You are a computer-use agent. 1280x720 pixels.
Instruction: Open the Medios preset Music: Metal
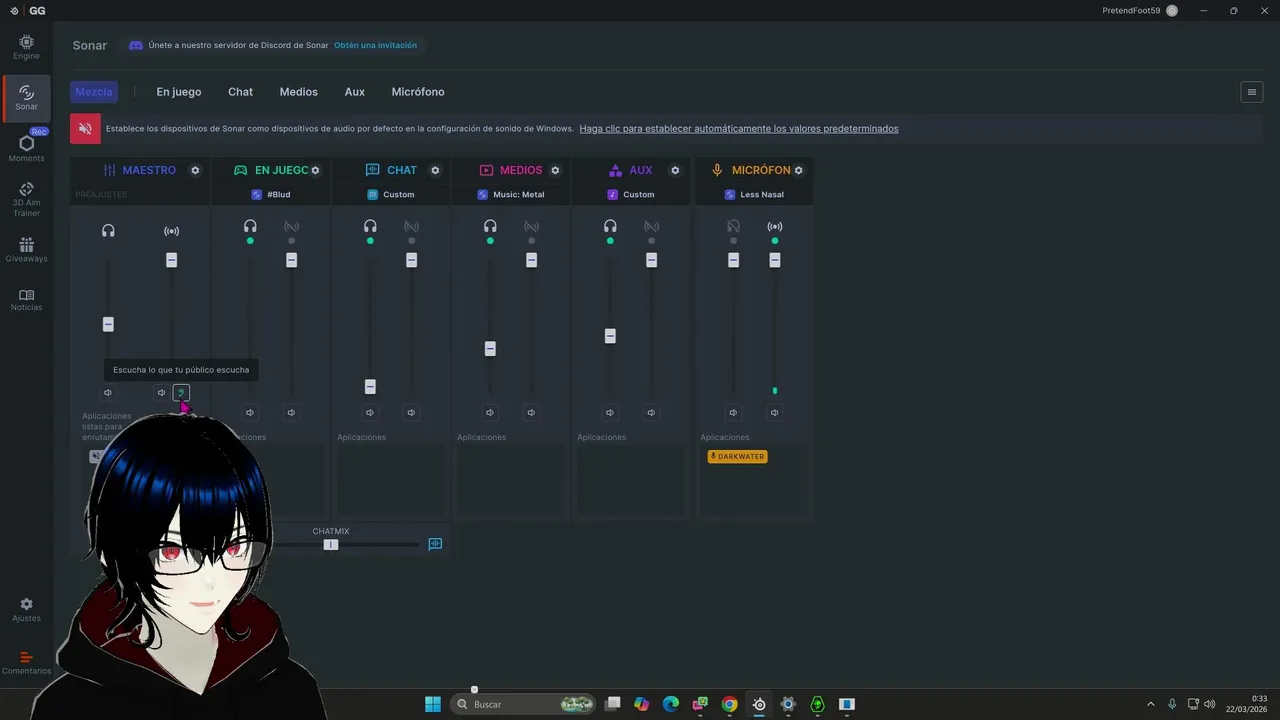pos(511,194)
